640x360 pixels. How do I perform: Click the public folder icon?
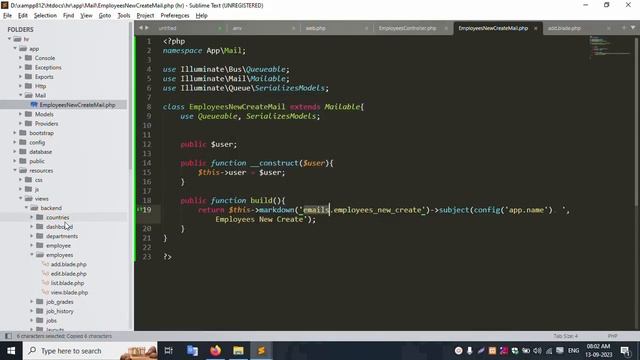click(23, 161)
